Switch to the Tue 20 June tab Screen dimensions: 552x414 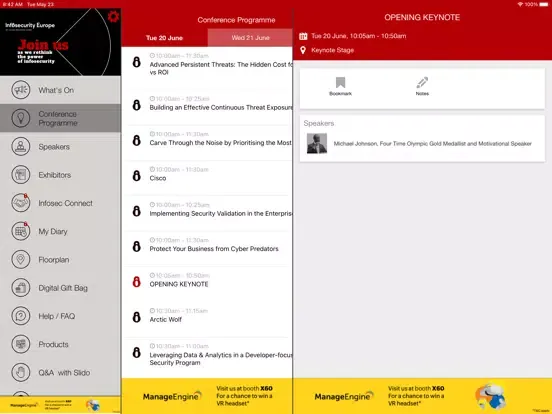[164, 38]
